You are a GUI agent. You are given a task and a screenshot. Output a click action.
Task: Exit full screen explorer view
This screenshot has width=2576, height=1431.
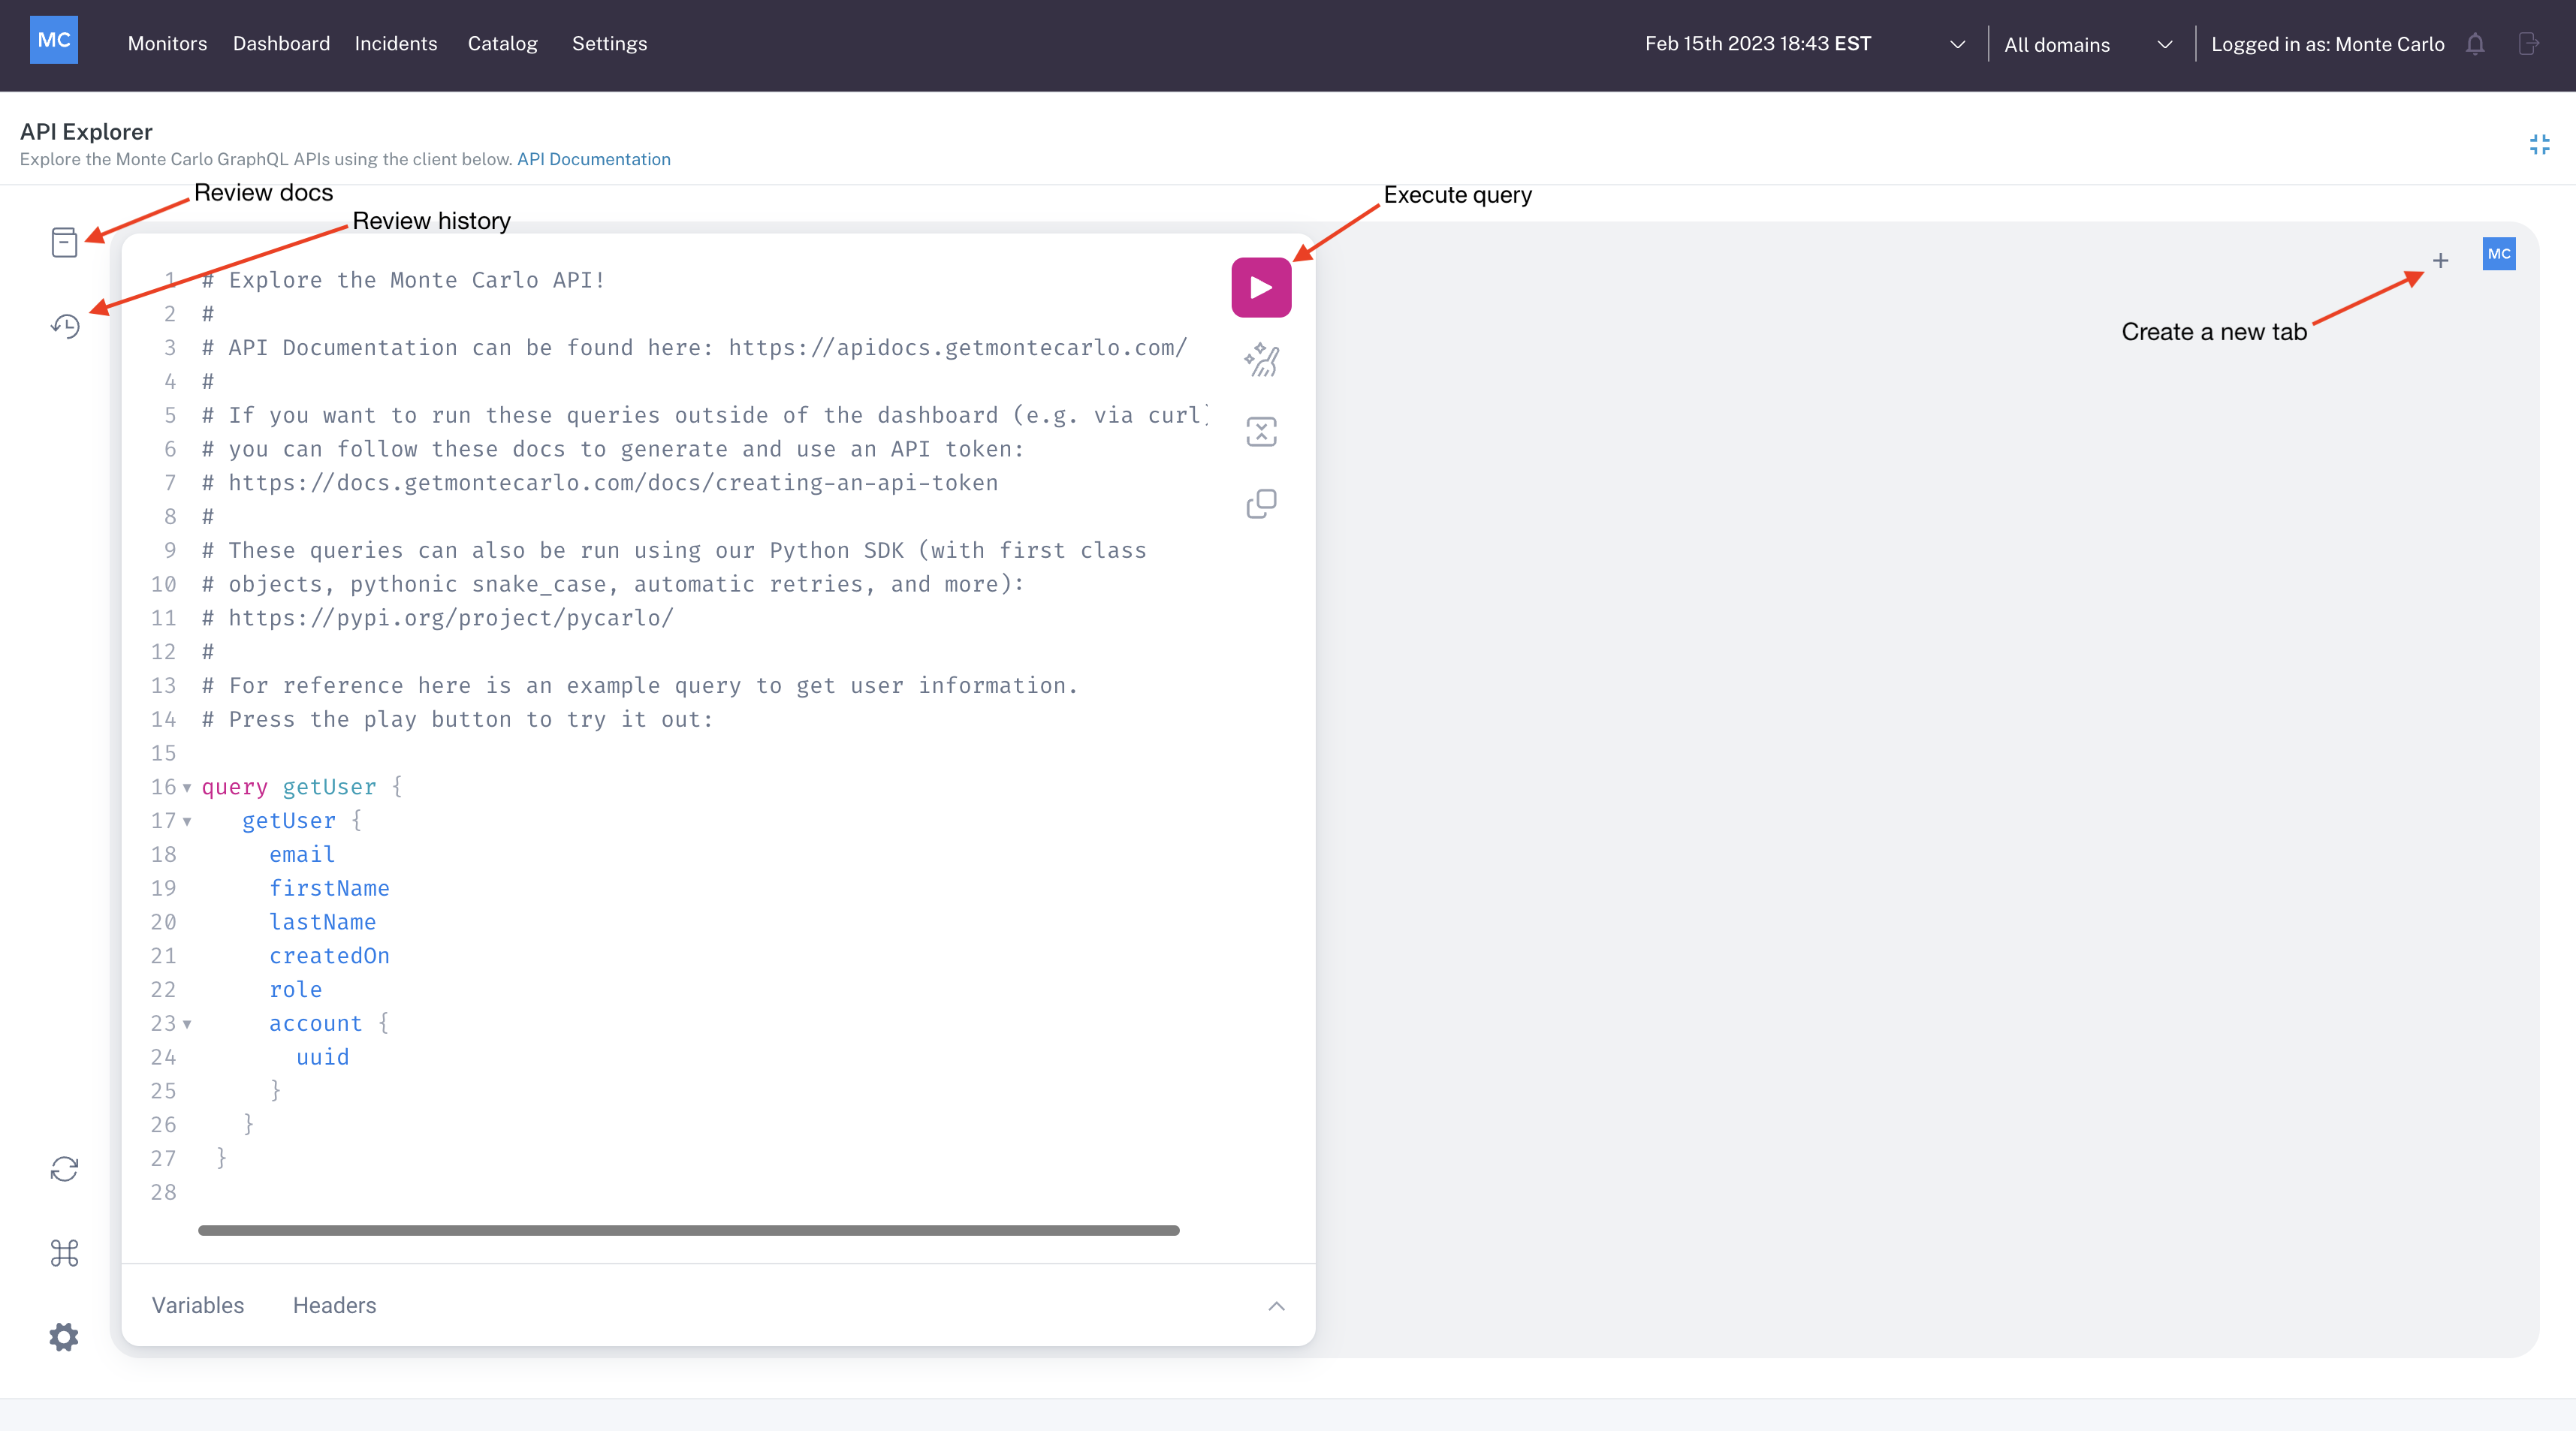tap(2539, 145)
